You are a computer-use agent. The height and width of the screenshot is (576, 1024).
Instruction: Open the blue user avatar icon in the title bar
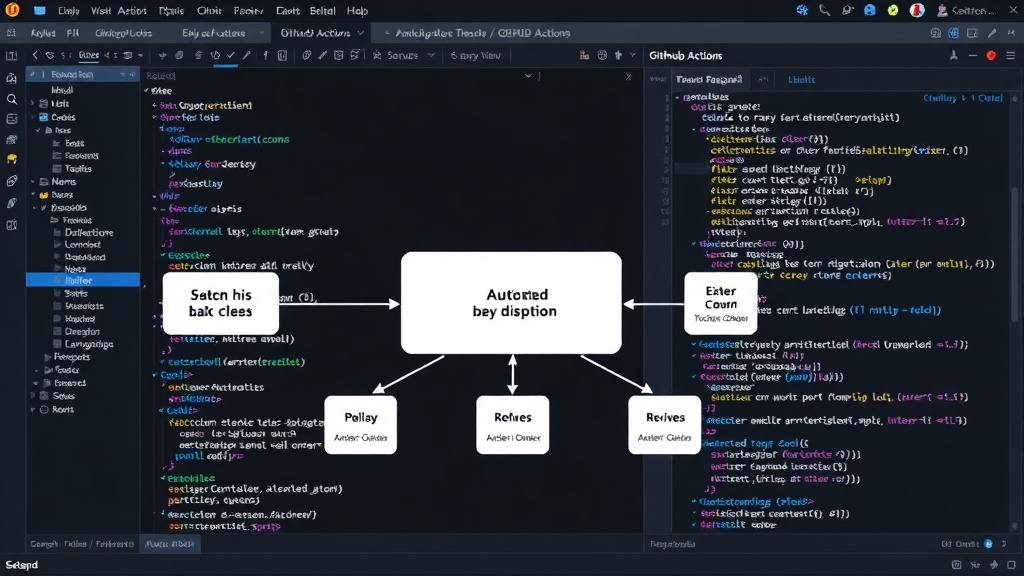tap(870, 10)
